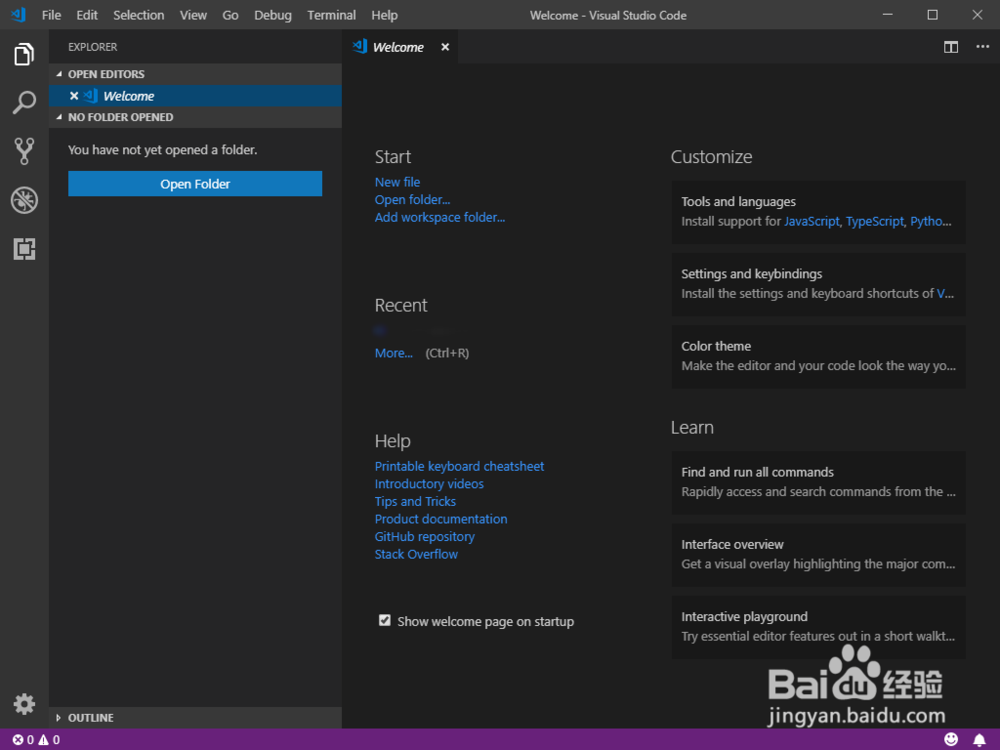The height and width of the screenshot is (750, 1000).
Task: Click the Open folder... link
Action: [x=412, y=200]
